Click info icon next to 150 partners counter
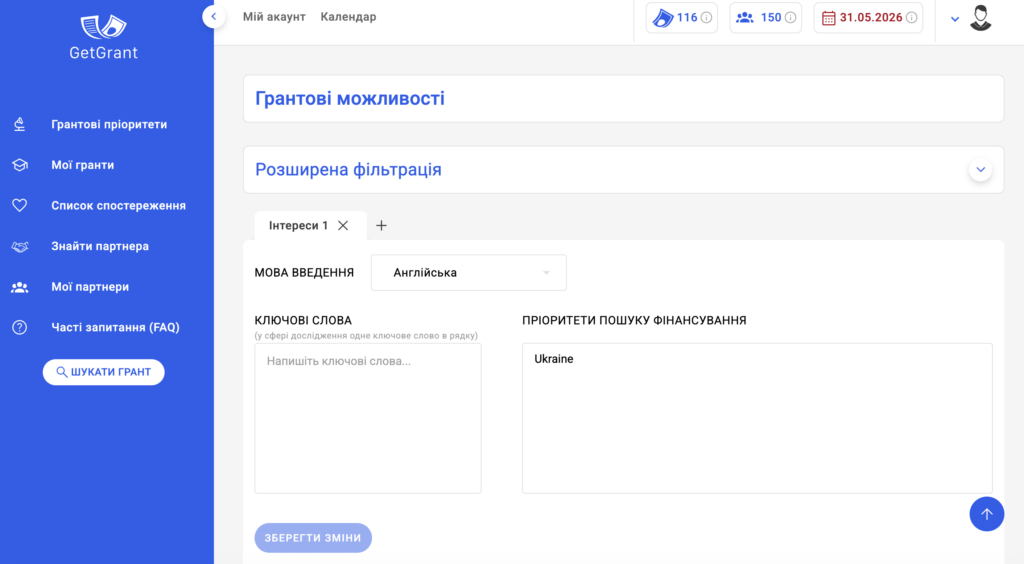The image size is (1024, 564). point(791,18)
